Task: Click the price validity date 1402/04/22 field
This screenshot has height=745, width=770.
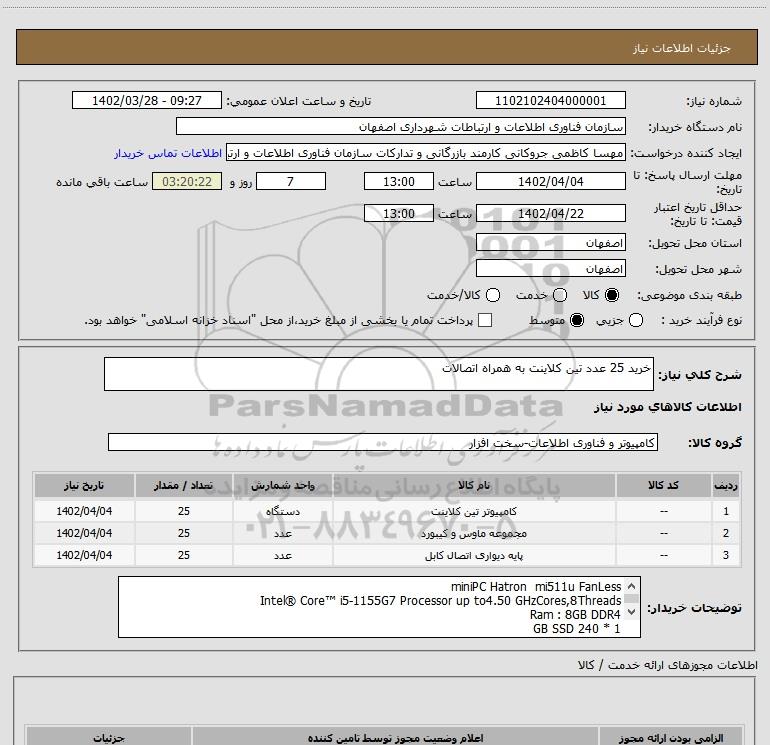Action: click(x=550, y=214)
